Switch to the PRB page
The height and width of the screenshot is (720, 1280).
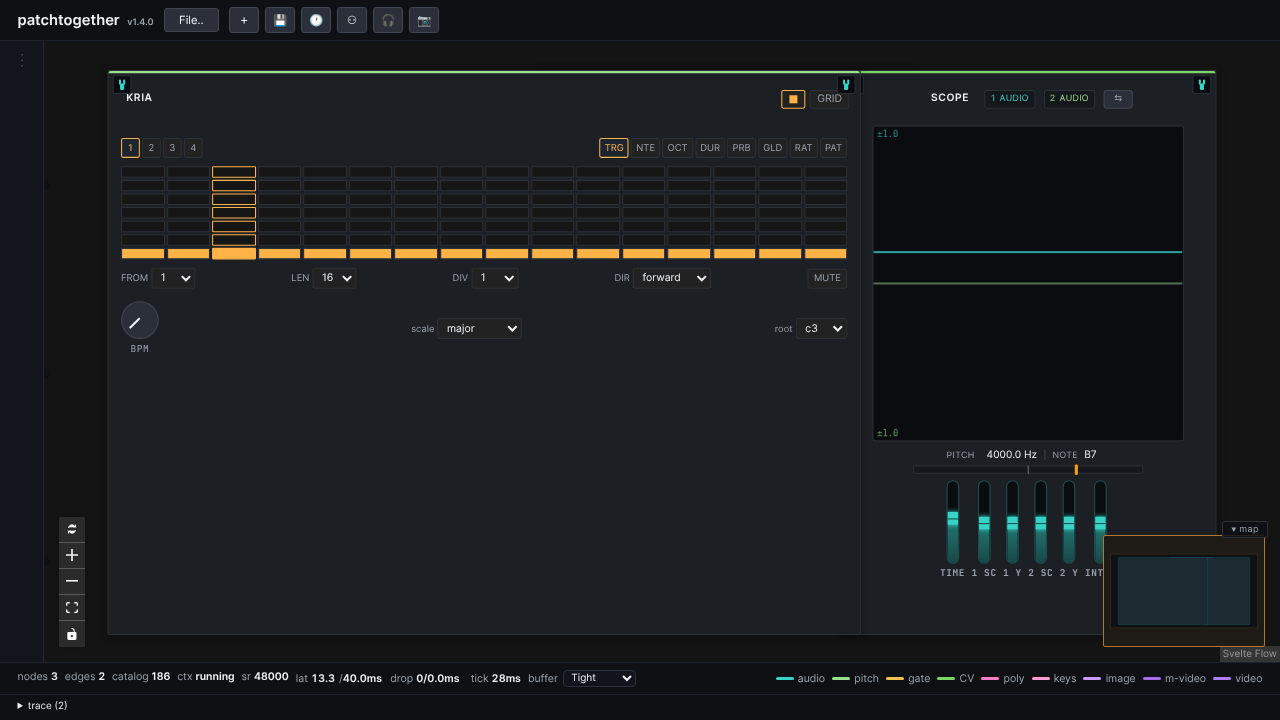point(741,148)
